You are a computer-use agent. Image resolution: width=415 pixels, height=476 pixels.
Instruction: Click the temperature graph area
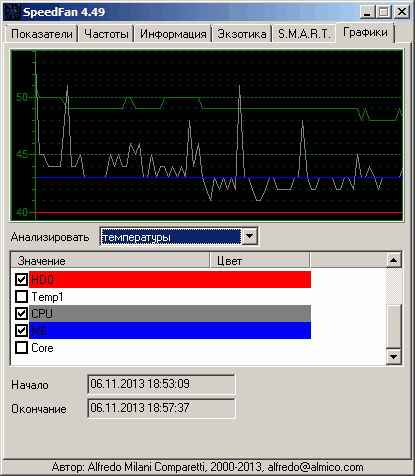tap(207, 135)
